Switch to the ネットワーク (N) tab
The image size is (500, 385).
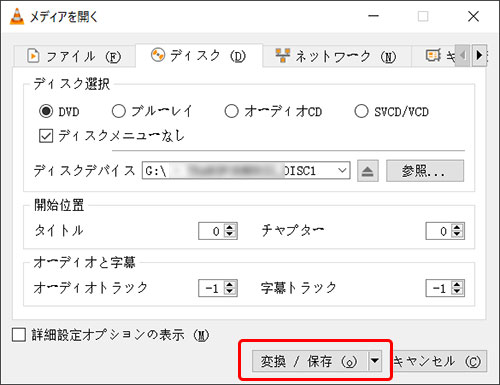pos(336,56)
